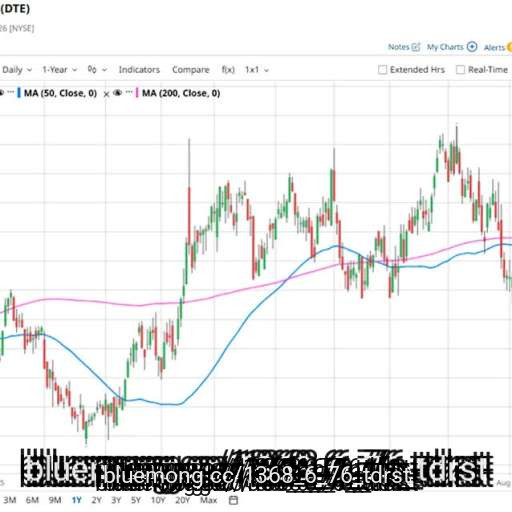Toggle visibility of MA 200 indicator
This screenshot has height=512, width=512.
117,93
